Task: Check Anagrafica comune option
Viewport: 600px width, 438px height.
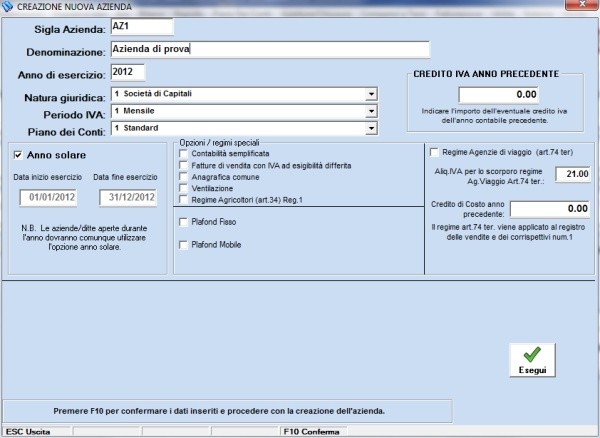Action: (x=182, y=176)
